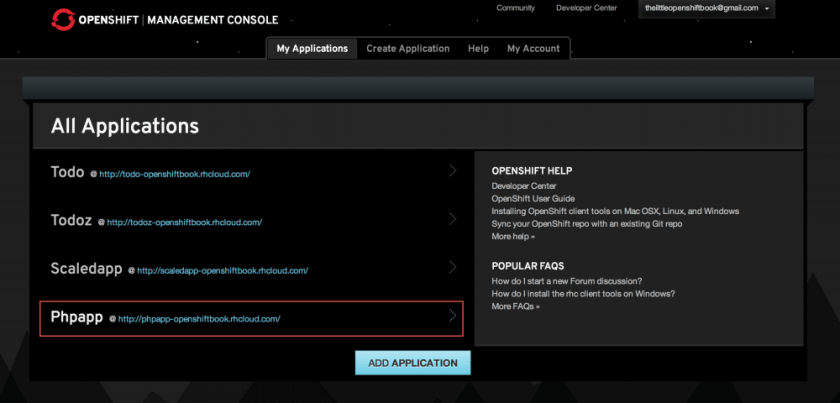Open the phpapp-openshiftbook URL link
This screenshot has width=840, height=403.
[199, 319]
